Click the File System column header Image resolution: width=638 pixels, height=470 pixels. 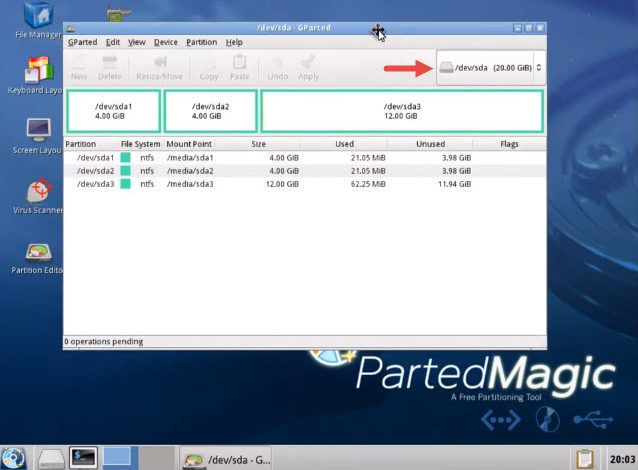tap(140, 144)
